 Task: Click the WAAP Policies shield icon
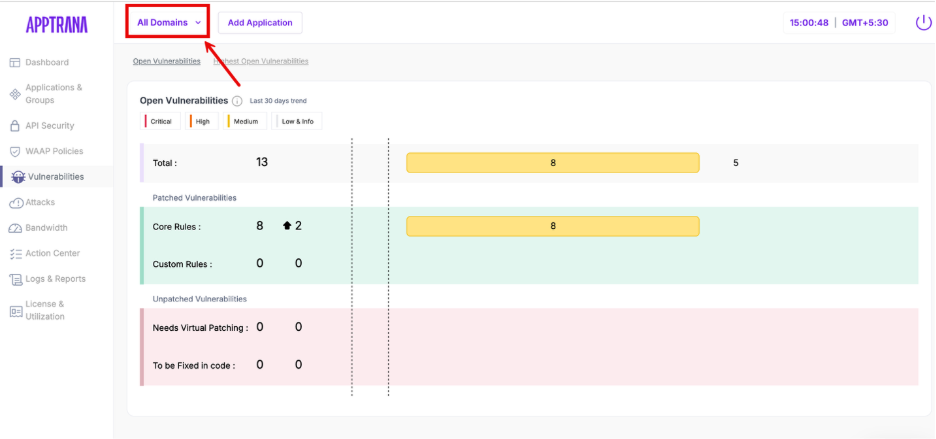click(x=15, y=152)
